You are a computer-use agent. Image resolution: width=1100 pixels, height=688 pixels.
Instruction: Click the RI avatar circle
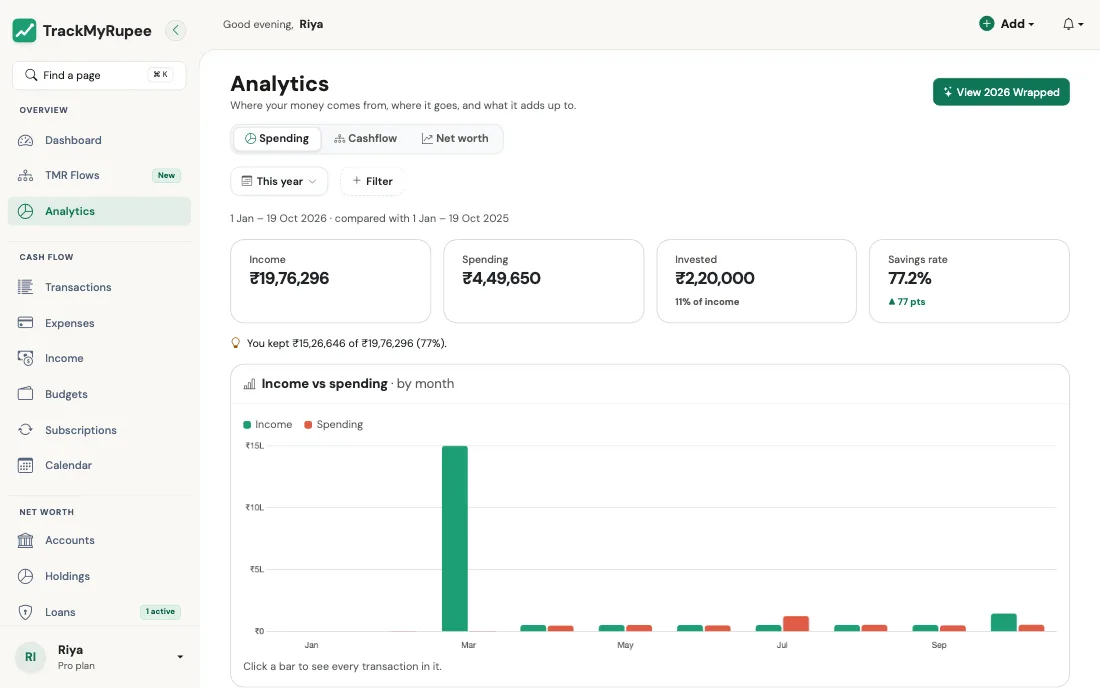30,657
